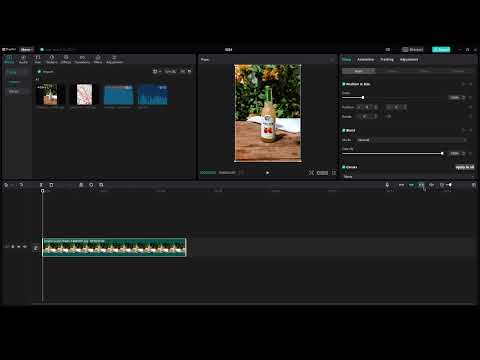The width and height of the screenshot is (480, 360).
Task: Click the Undo arrow in timeline toolbar
Action: (21, 185)
